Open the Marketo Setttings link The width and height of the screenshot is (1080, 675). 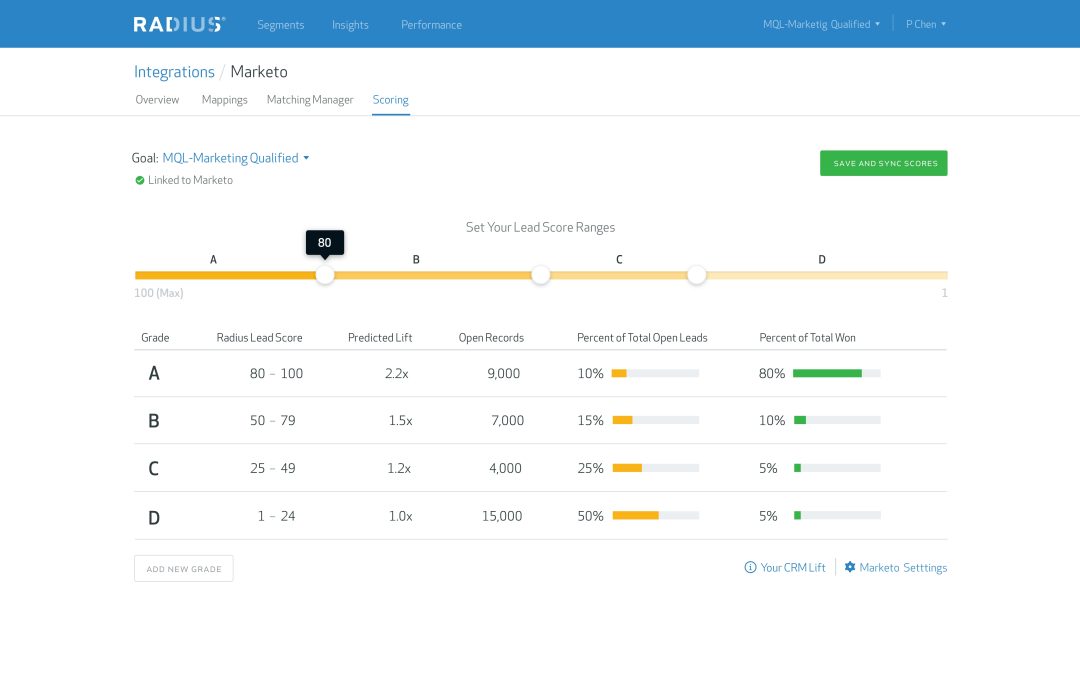point(903,568)
